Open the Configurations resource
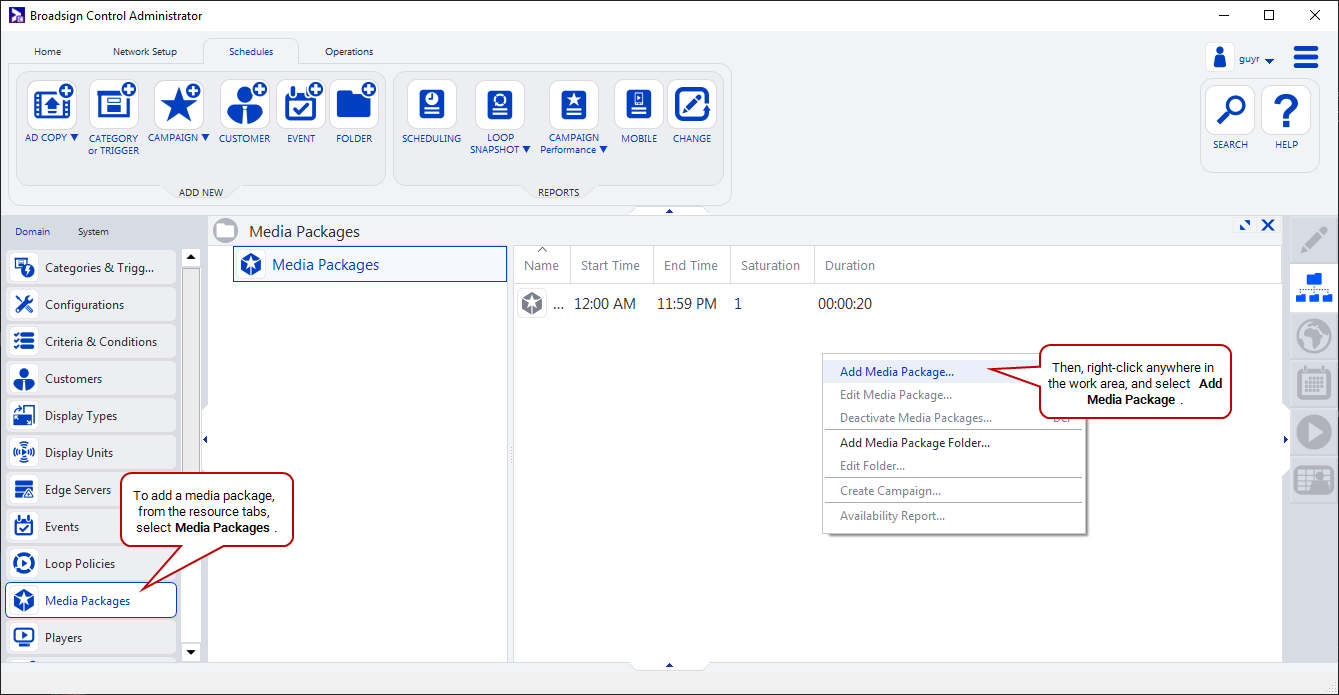This screenshot has height=695, width=1339. (91, 305)
